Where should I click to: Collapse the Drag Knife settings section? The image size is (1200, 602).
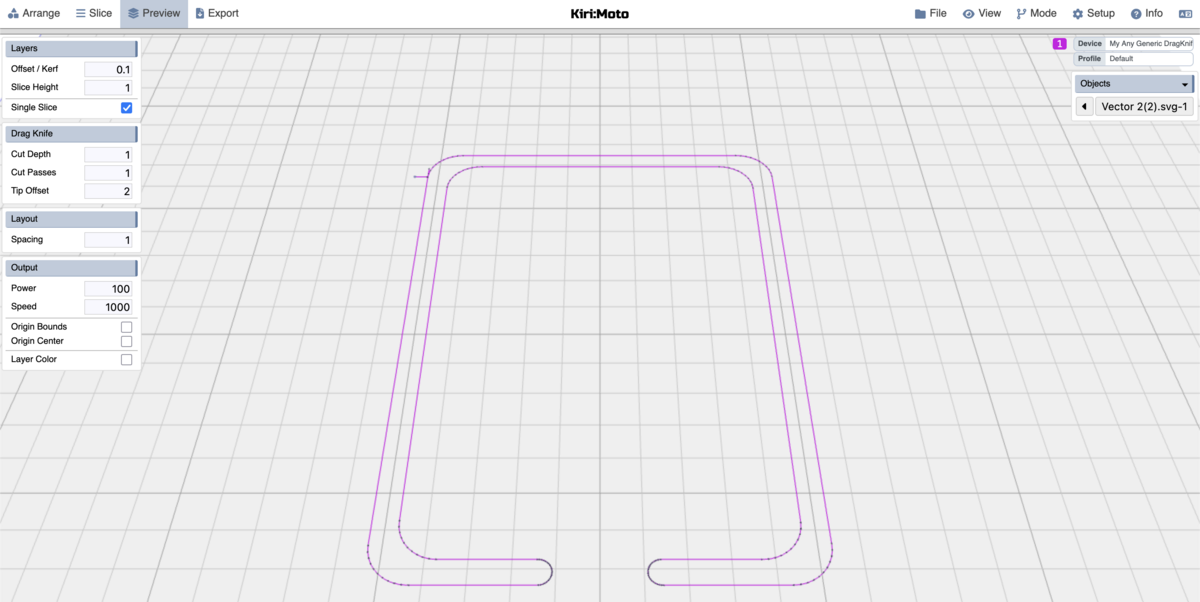(x=70, y=133)
